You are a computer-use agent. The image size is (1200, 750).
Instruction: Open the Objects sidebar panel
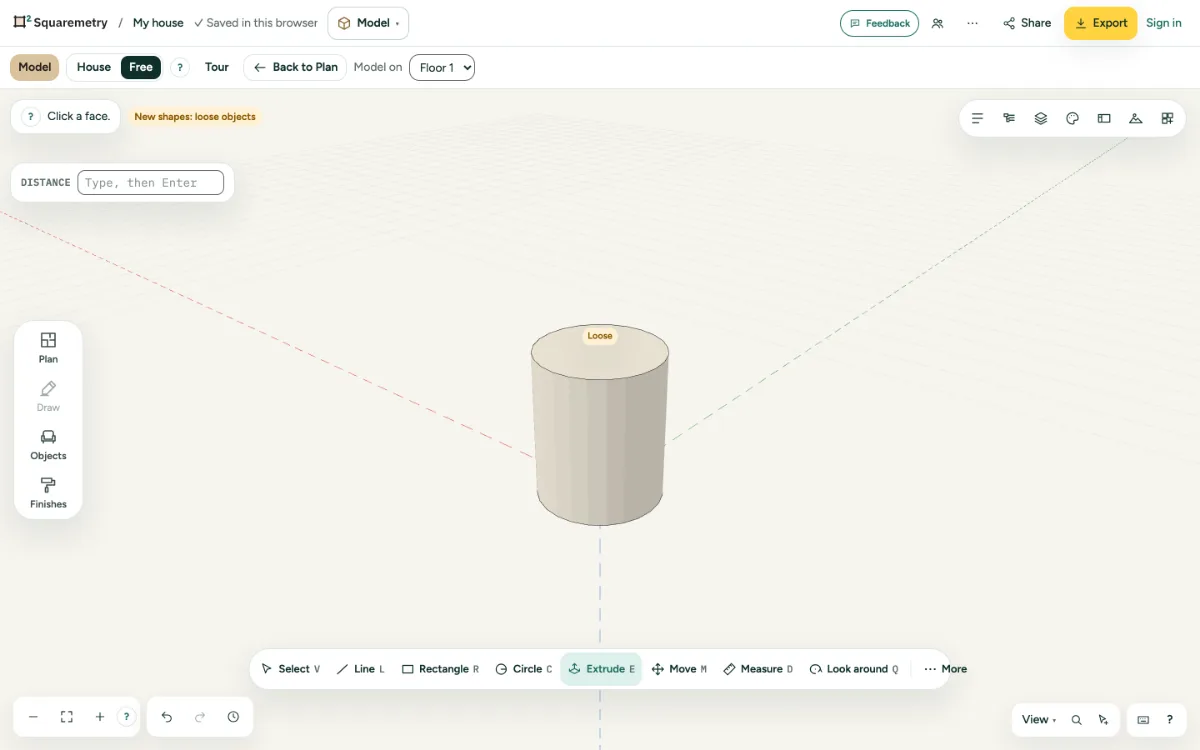(48, 445)
